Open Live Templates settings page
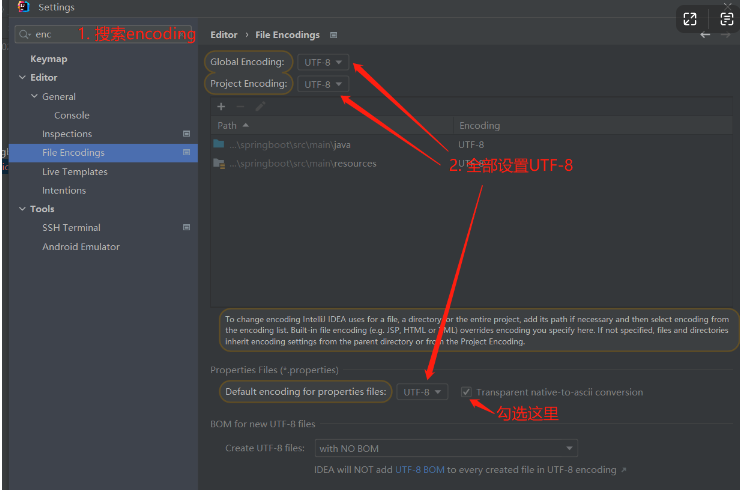The image size is (740, 490). [x=75, y=171]
